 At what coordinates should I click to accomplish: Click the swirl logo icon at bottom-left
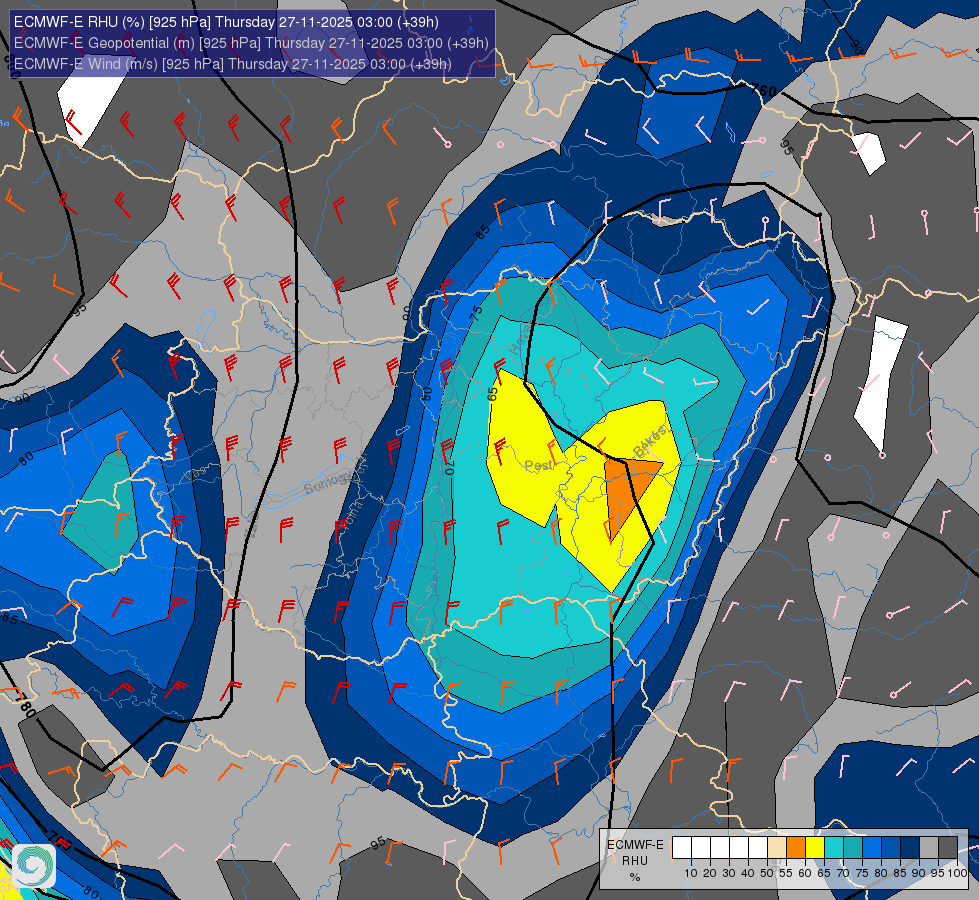(x=34, y=866)
